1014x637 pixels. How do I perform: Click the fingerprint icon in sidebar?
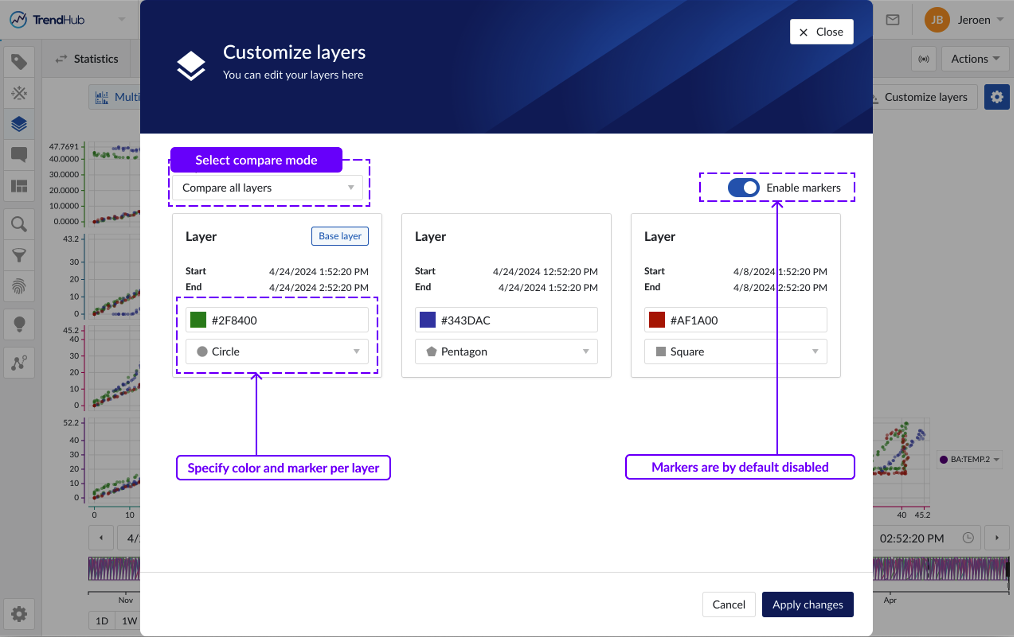pos(19,287)
